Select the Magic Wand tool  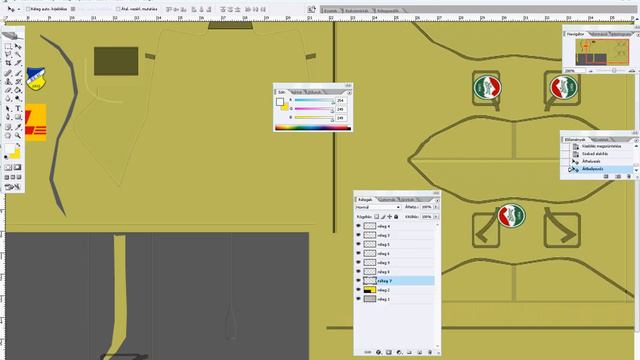[x=18, y=54]
